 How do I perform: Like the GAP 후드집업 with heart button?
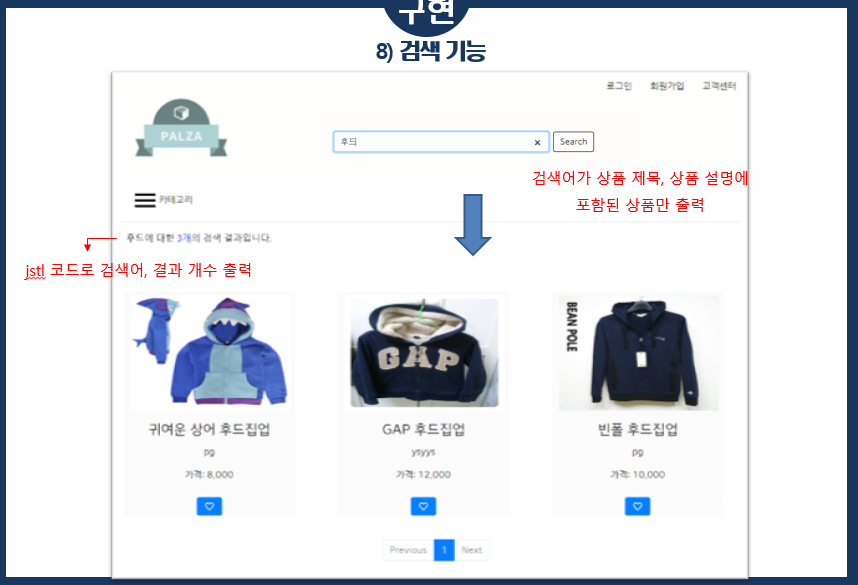pos(423,506)
